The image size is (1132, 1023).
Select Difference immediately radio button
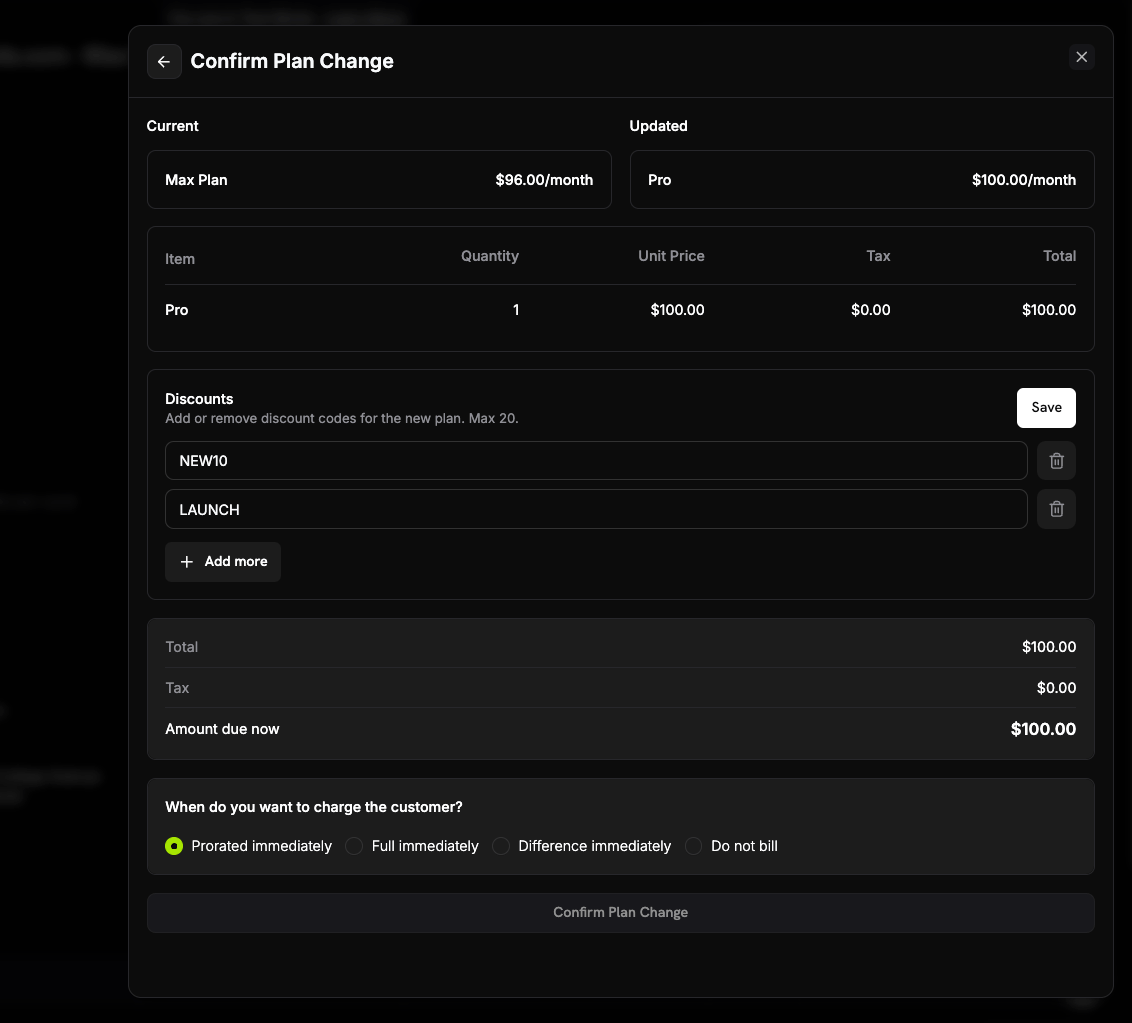tap(500, 845)
